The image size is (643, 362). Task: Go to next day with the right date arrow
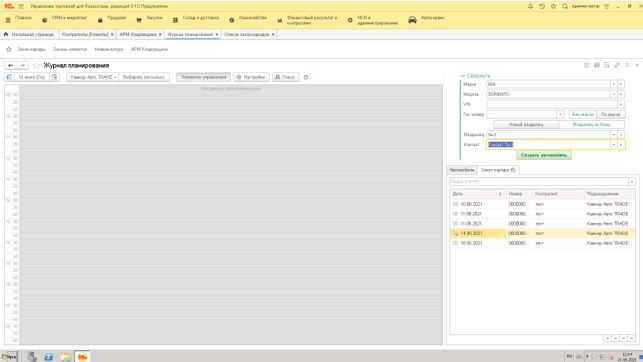pyautogui.click(x=55, y=77)
